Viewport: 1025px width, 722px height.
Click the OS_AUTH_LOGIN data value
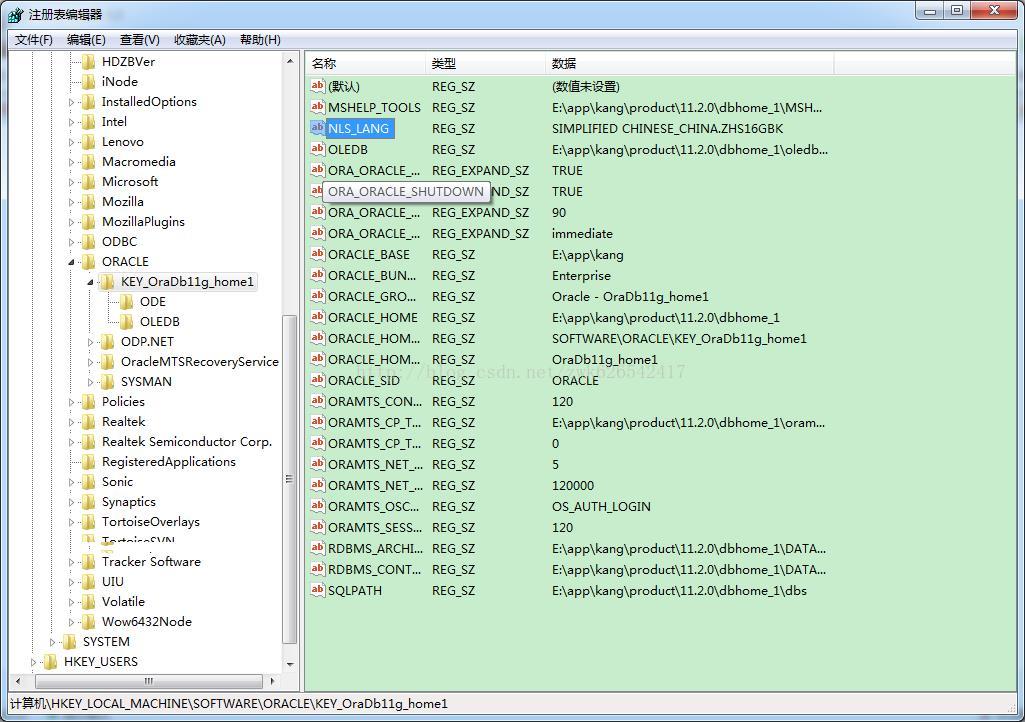pos(601,506)
